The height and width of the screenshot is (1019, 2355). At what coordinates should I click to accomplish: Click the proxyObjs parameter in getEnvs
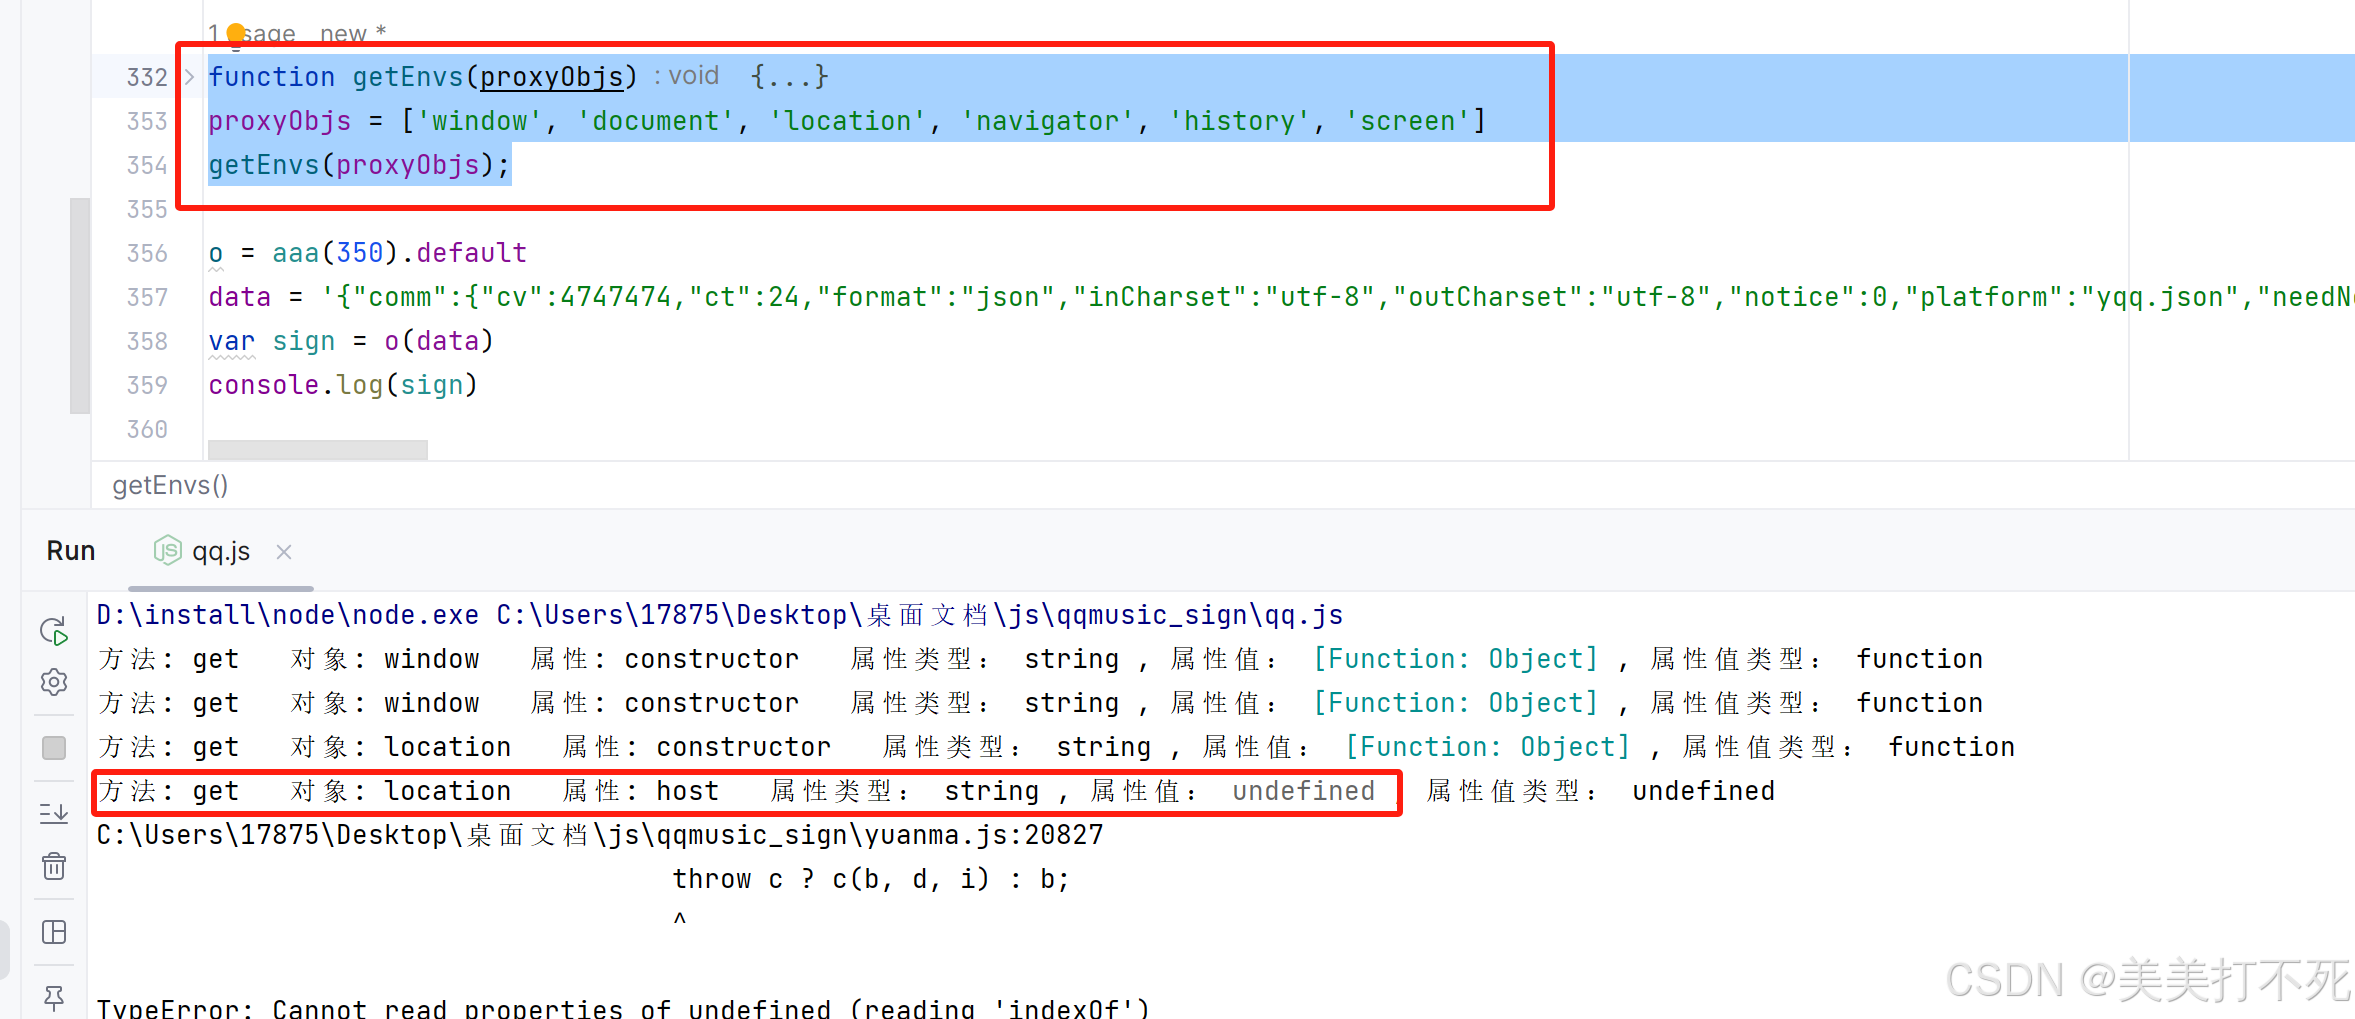pyautogui.click(x=551, y=76)
